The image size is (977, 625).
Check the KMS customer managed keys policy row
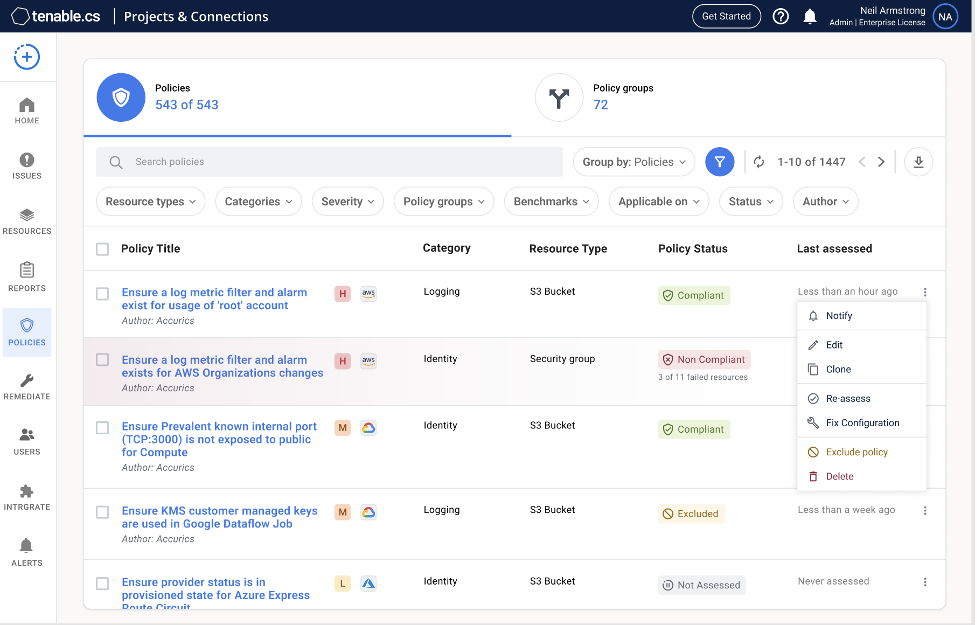coord(102,512)
